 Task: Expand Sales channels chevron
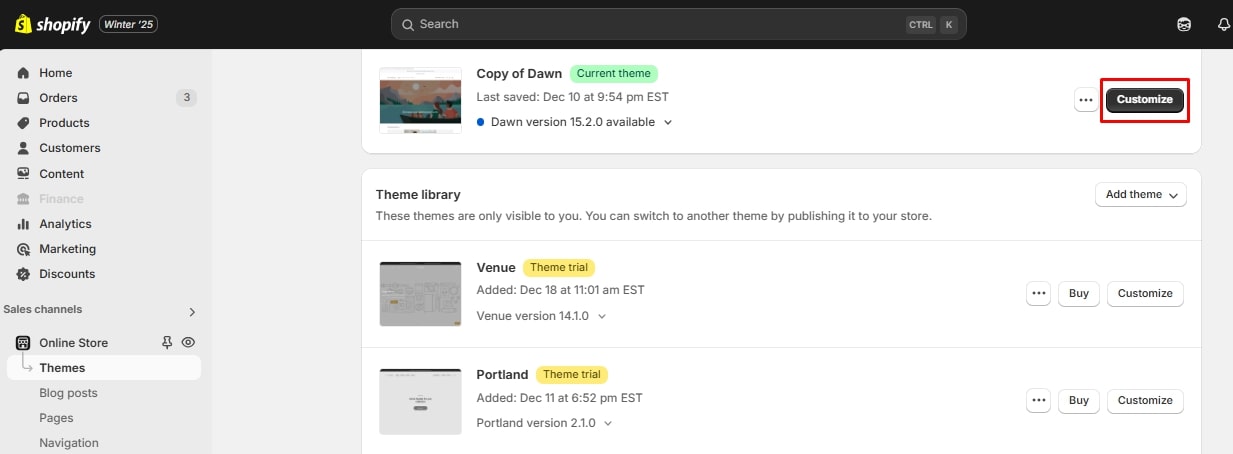(192, 312)
